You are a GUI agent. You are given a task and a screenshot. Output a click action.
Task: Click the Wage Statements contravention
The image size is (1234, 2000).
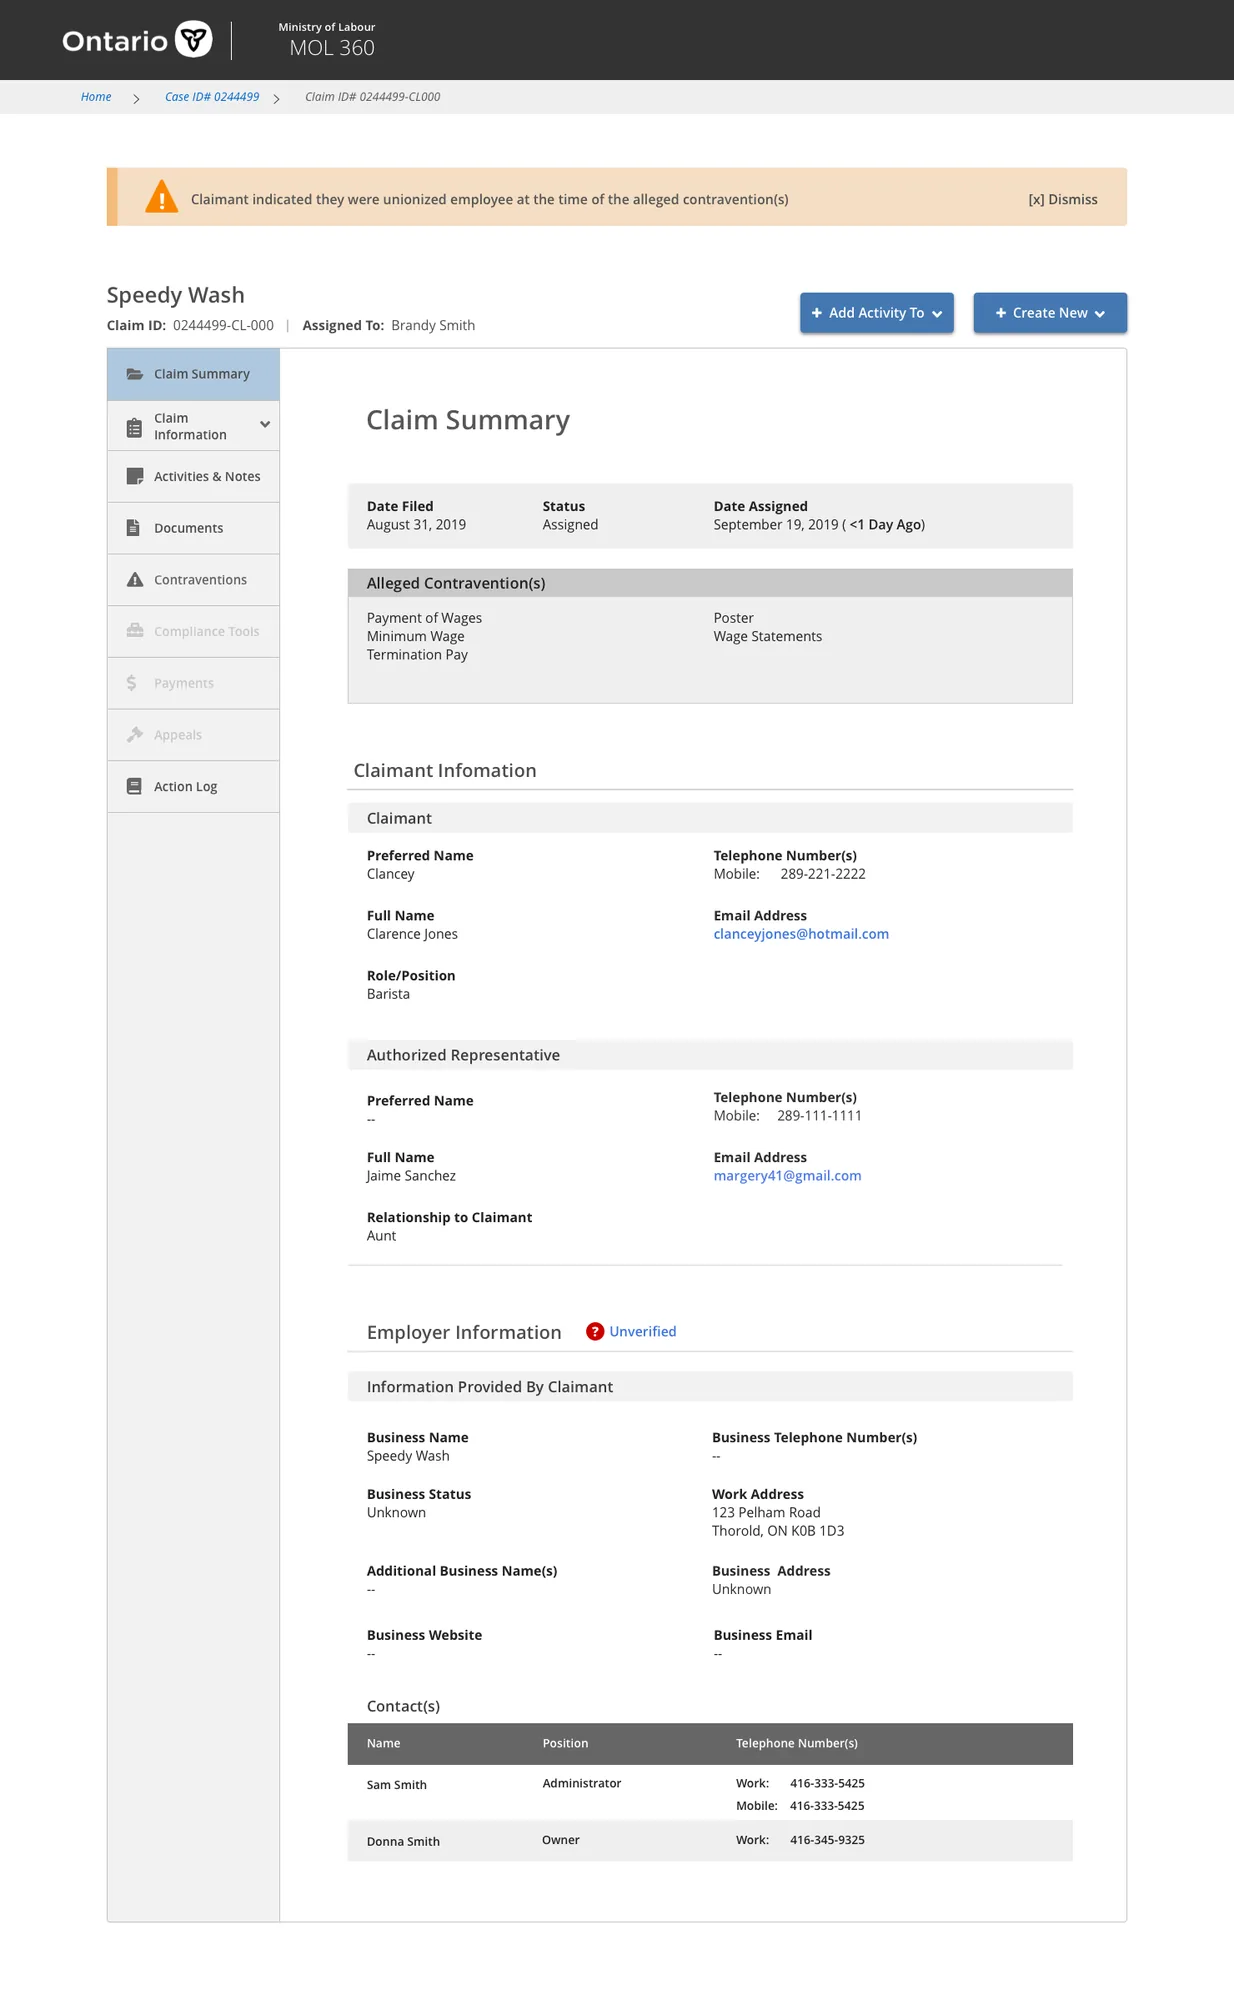point(767,636)
